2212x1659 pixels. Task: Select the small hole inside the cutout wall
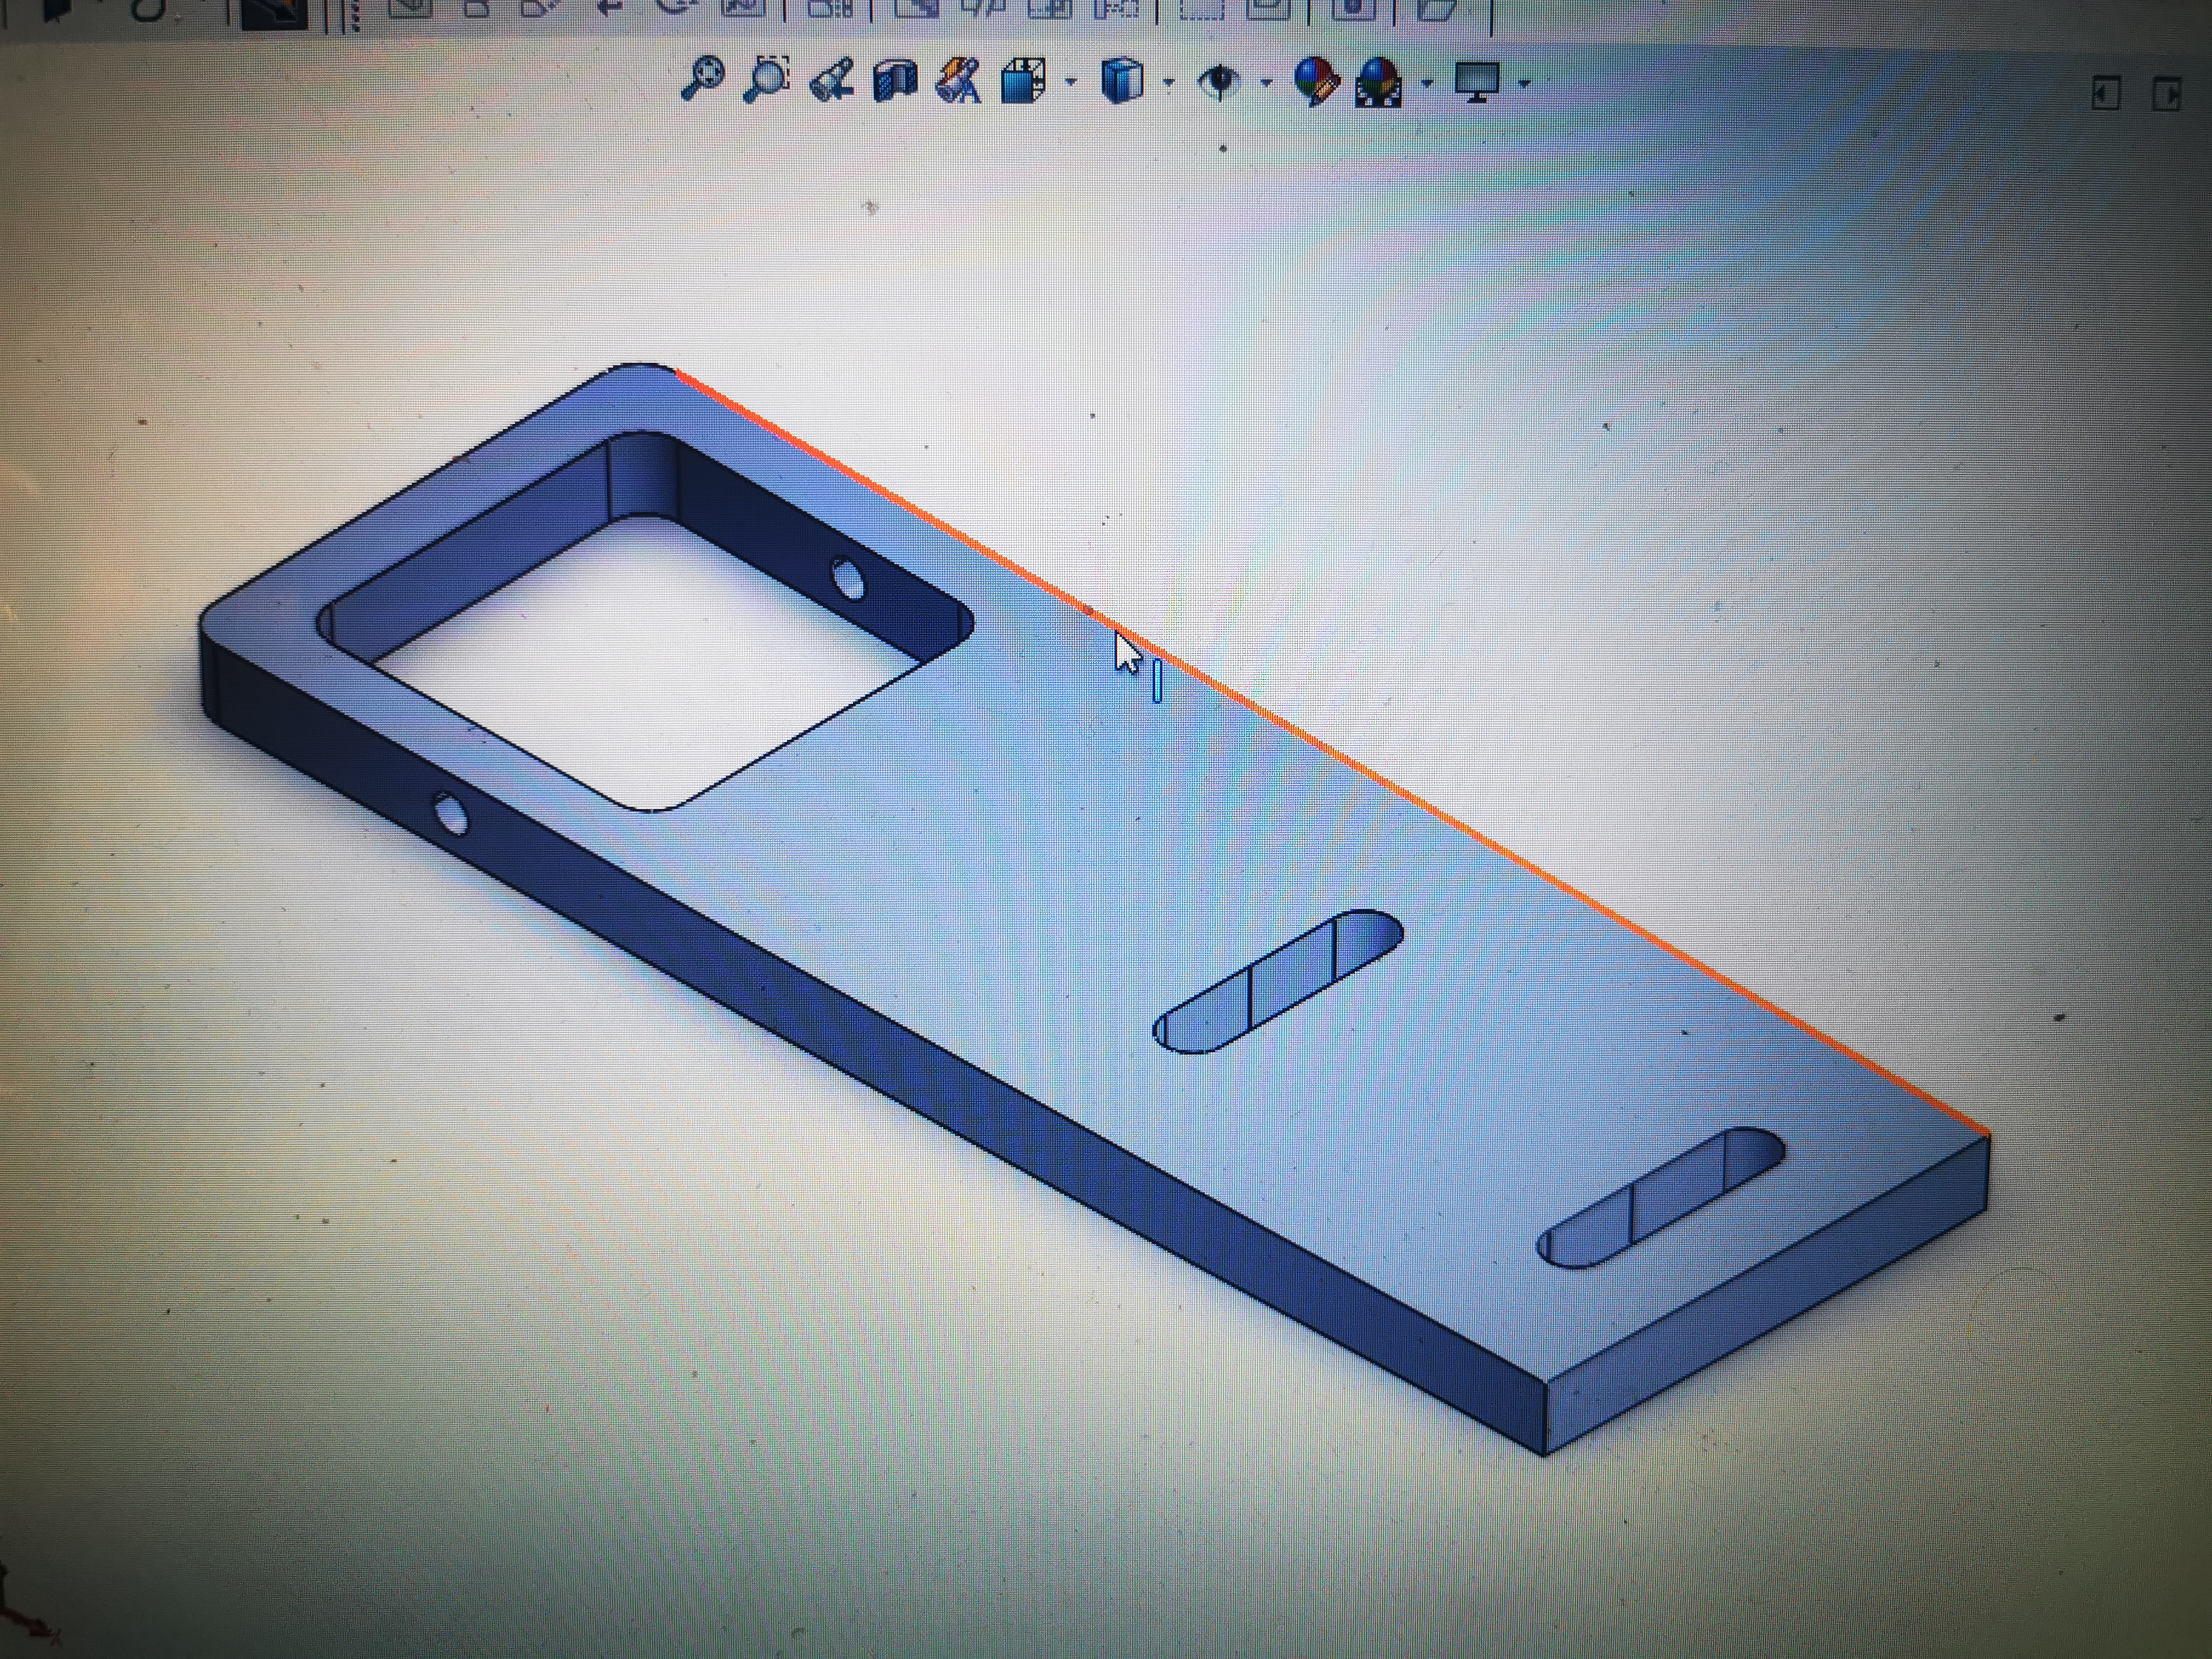point(847,579)
